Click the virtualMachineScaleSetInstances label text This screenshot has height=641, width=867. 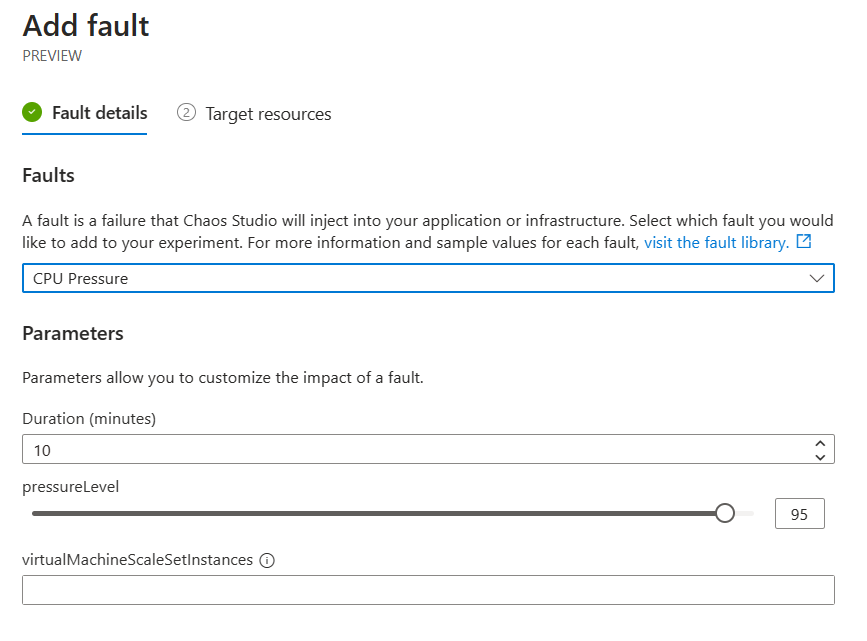click(137, 560)
